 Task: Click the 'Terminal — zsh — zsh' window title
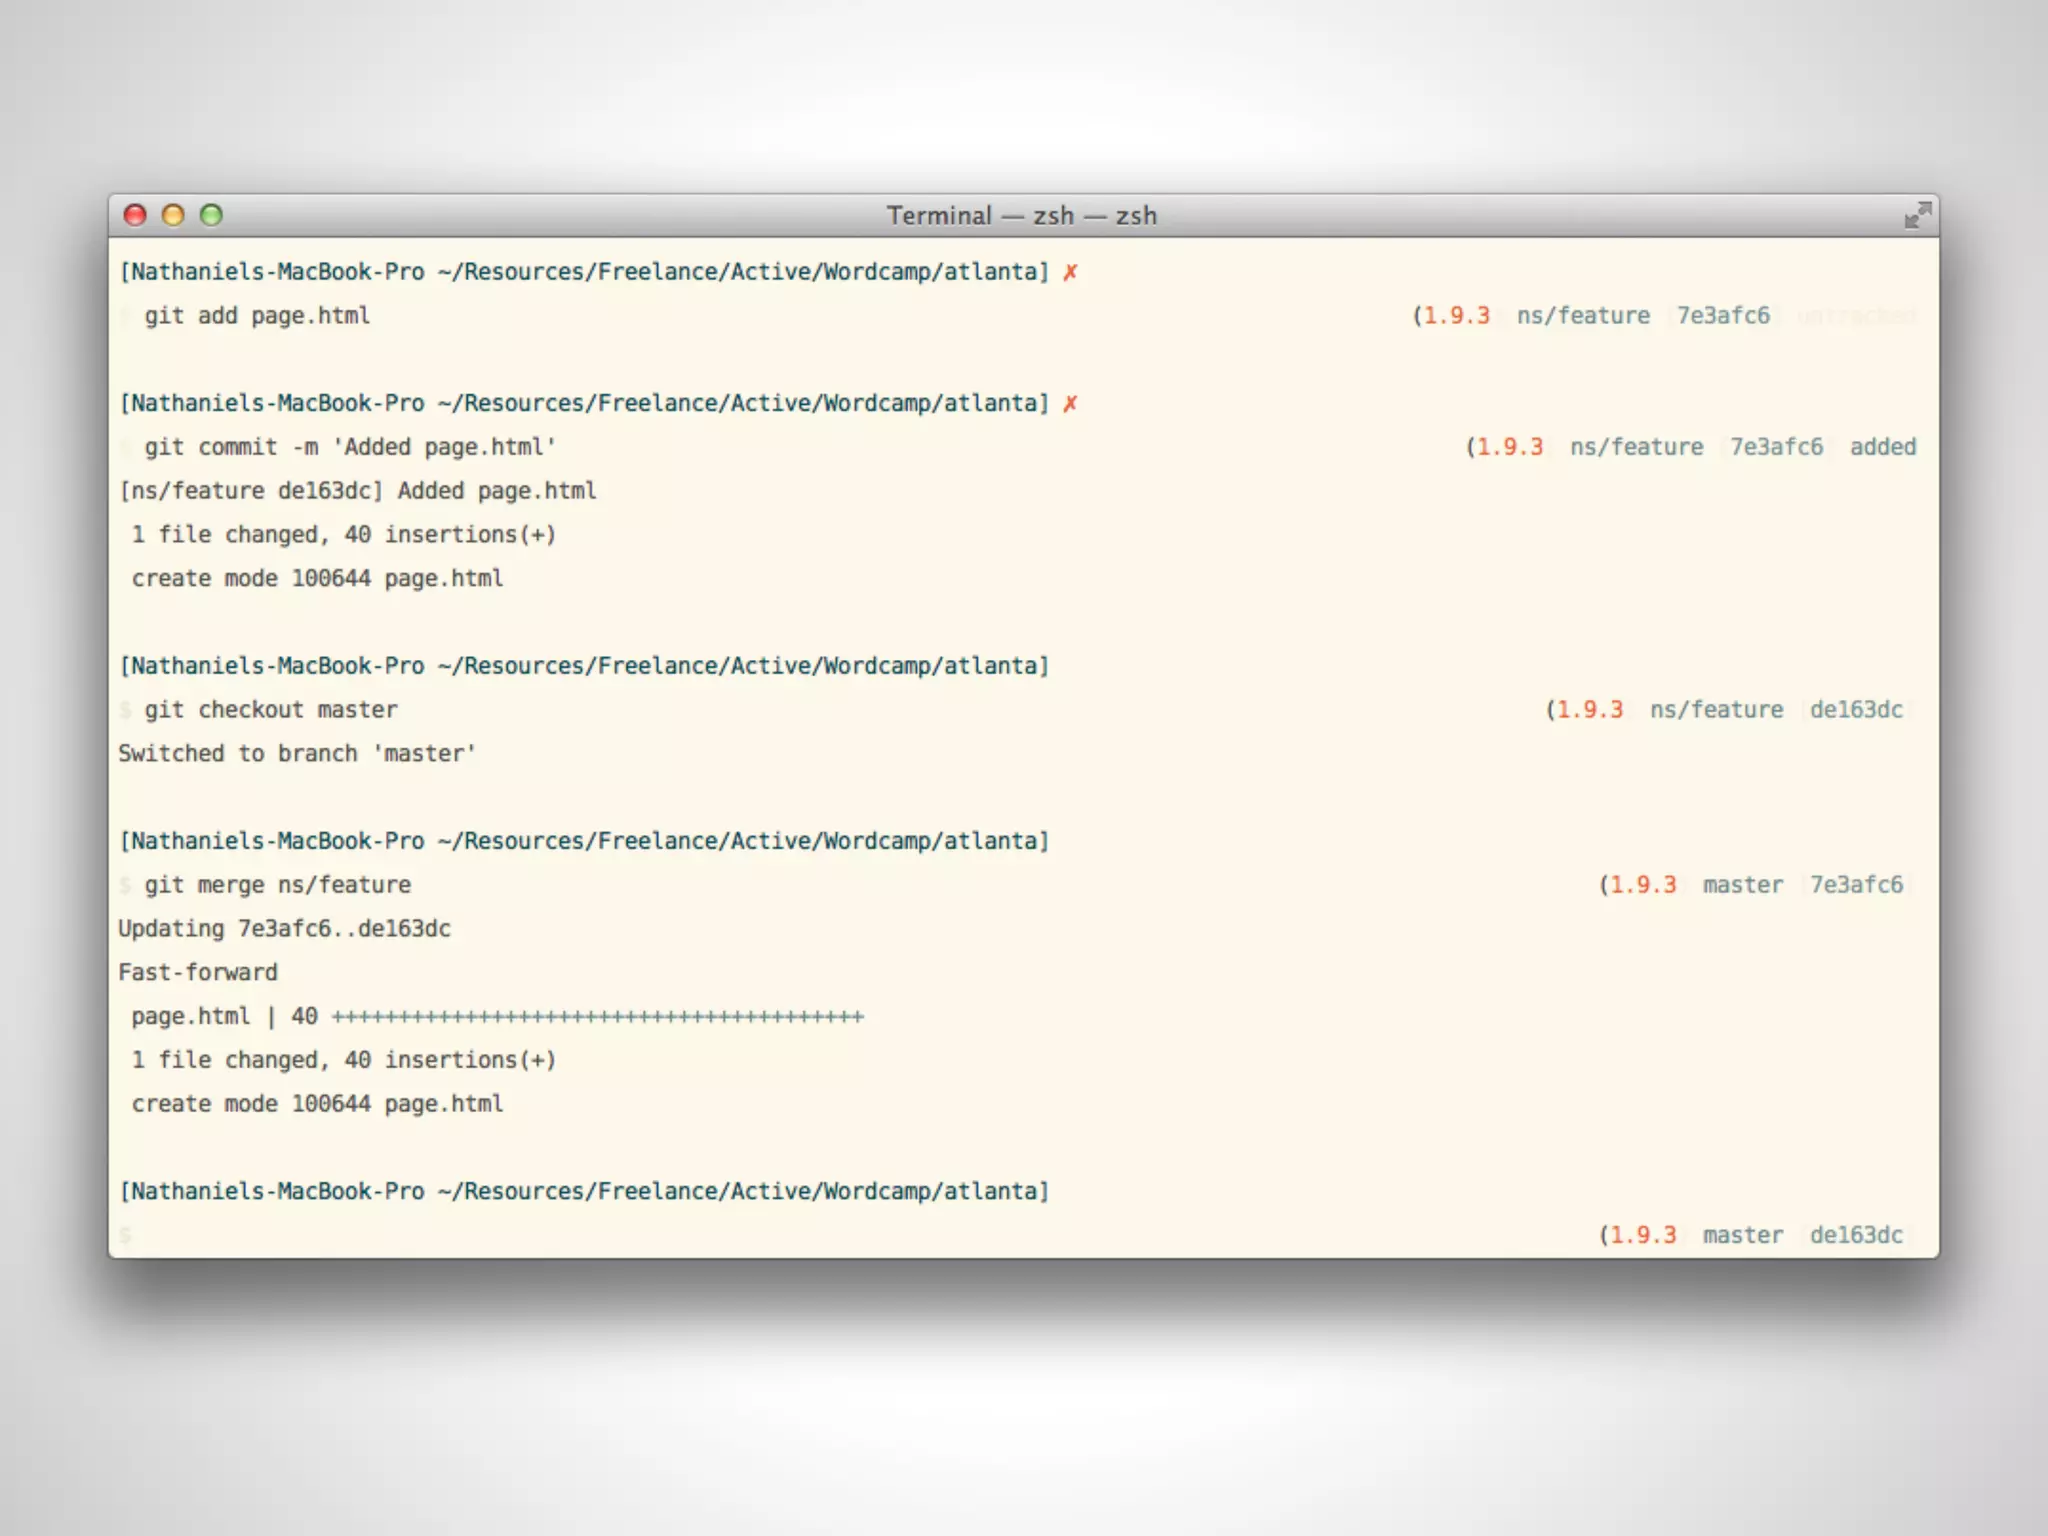point(1021,215)
